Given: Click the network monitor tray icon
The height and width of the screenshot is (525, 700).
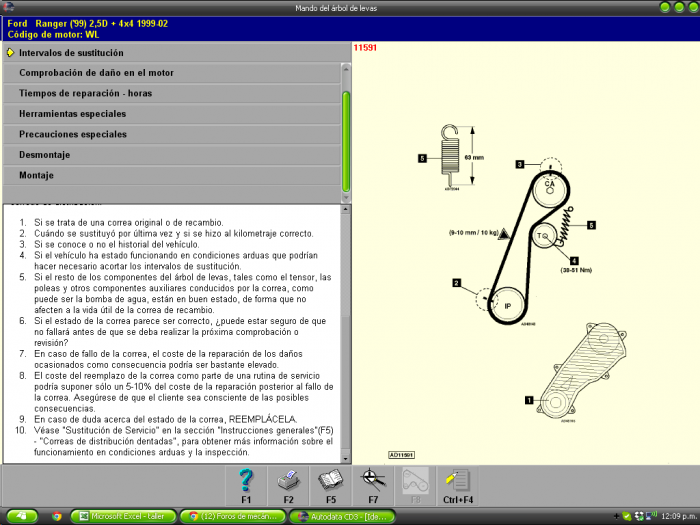Looking at the screenshot, I should [x=651, y=517].
